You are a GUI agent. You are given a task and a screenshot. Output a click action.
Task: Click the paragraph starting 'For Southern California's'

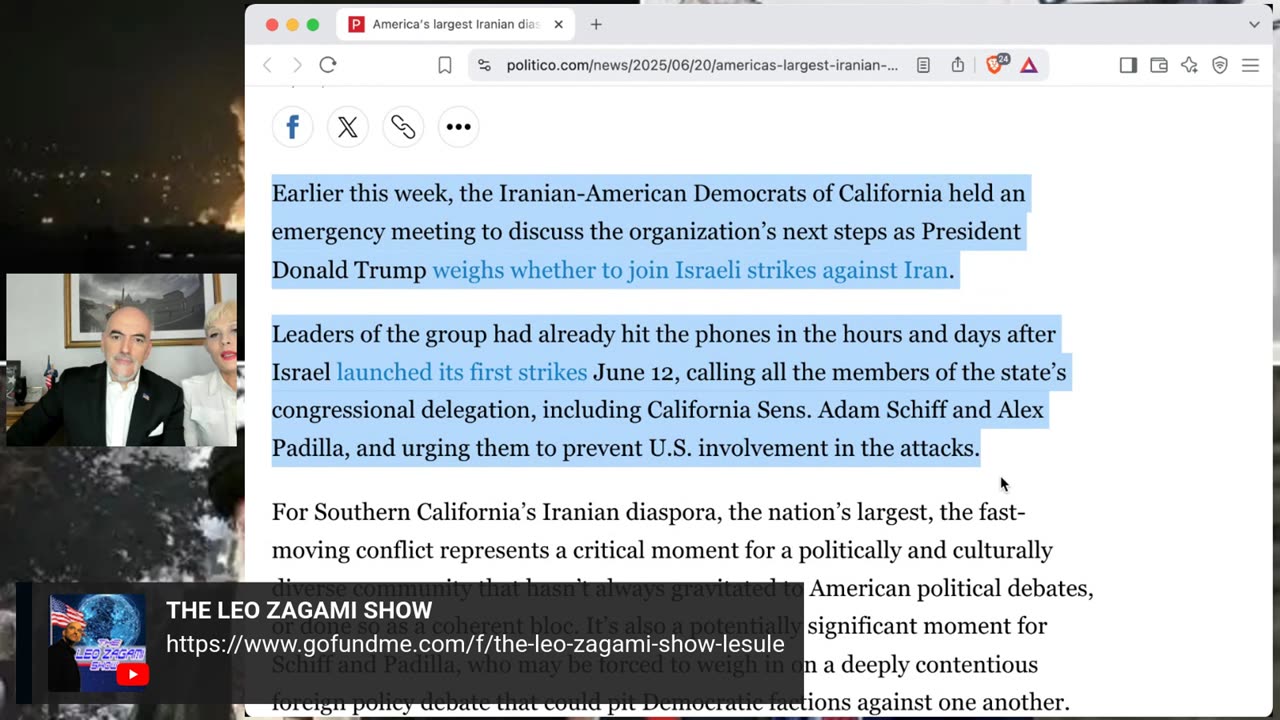pos(682,607)
